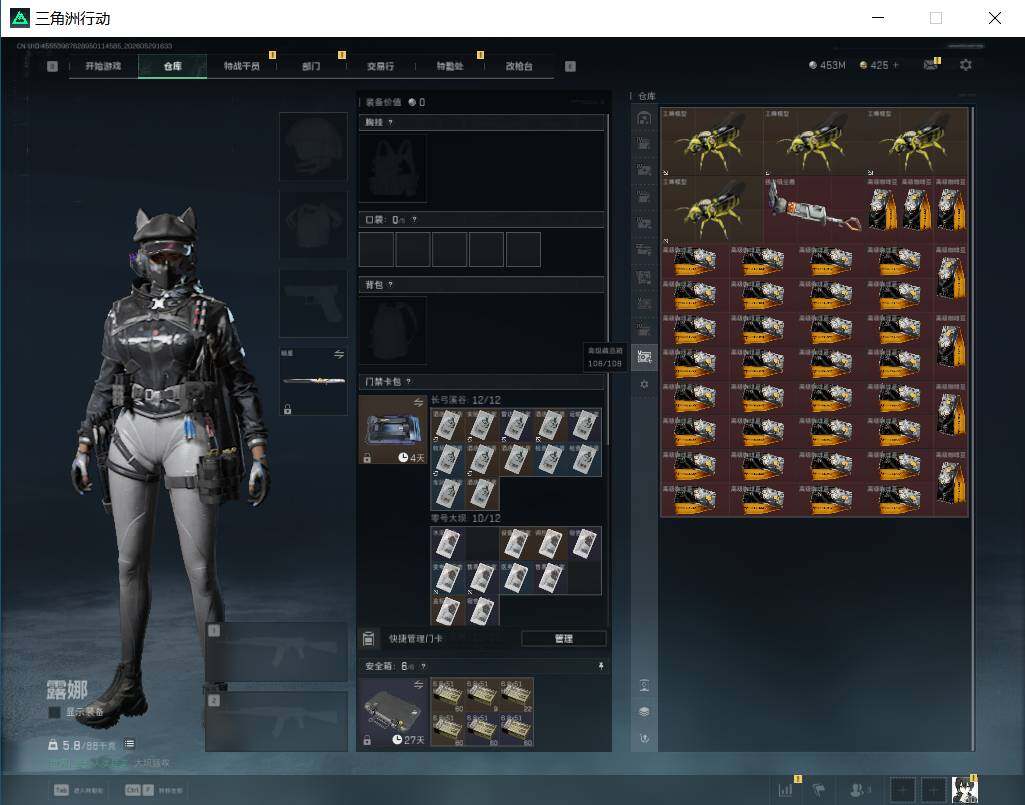The width and height of the screenshot is (1025, 805).
Task: Select the 仓库 tab
Action: pyautogui.click(x=173, y=66)
